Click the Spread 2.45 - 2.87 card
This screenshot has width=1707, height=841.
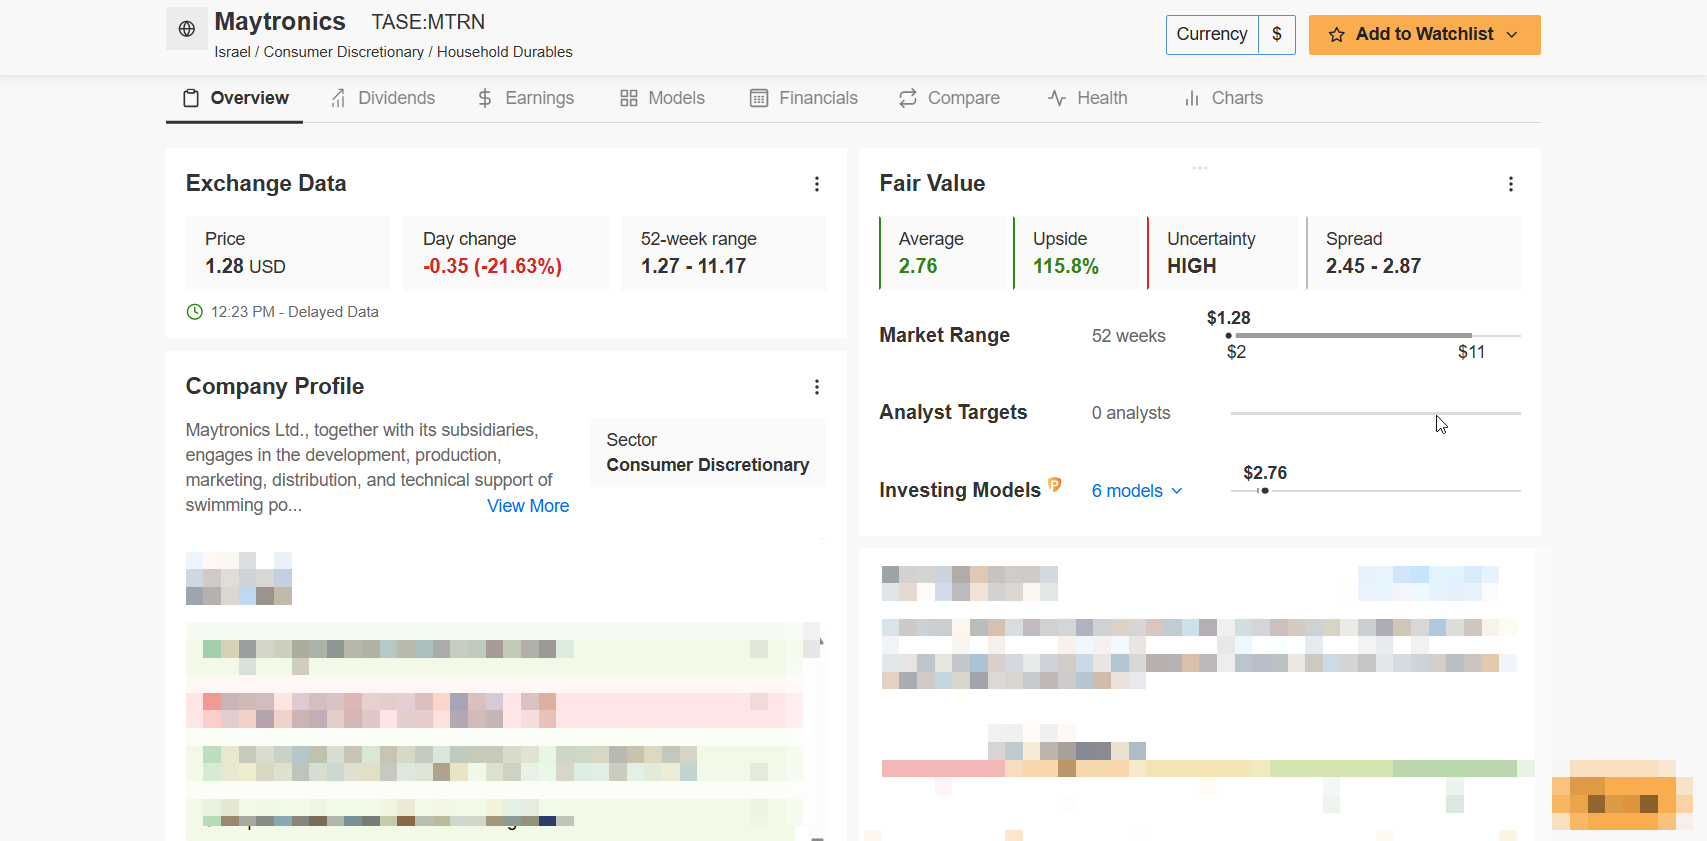pos(1413,253)
